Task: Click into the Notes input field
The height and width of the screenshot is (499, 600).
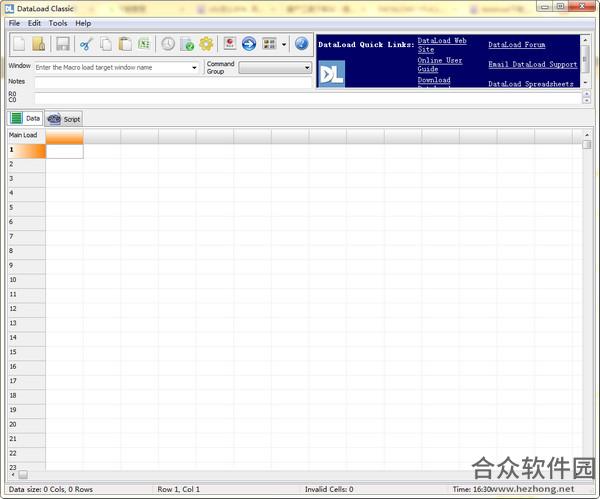Action: [173, 82]
